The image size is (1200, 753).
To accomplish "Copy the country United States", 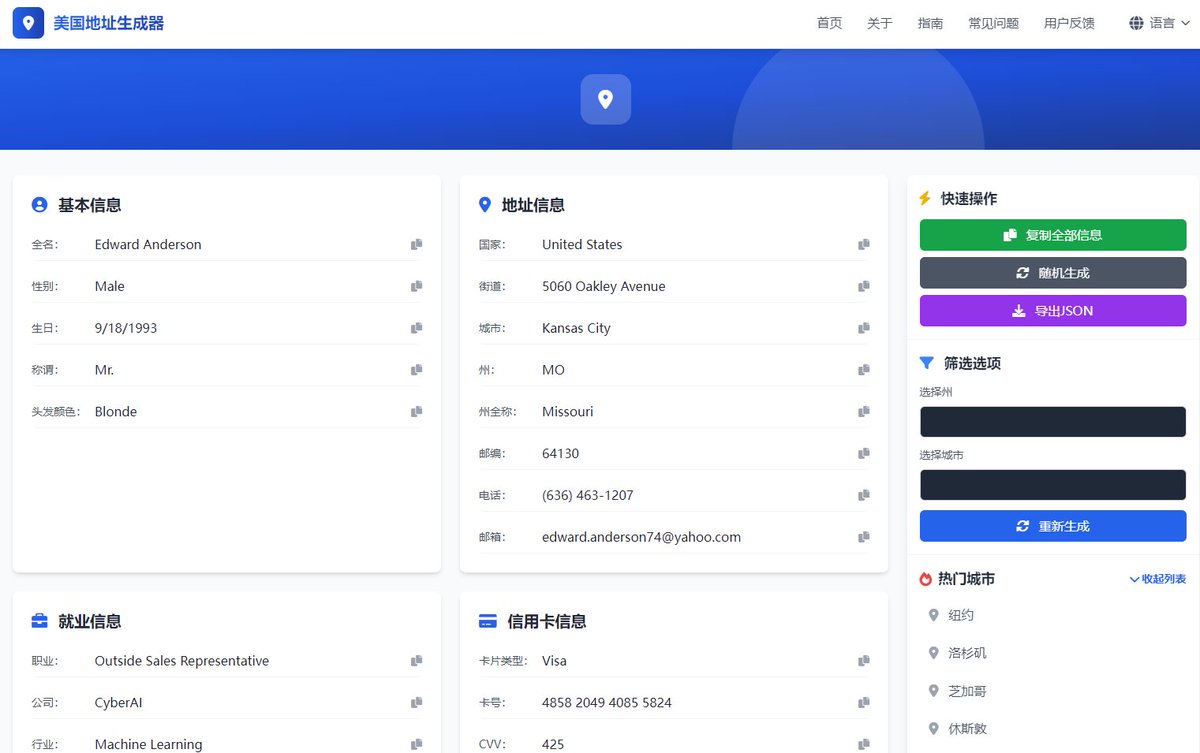I will (x=864, y=244).
